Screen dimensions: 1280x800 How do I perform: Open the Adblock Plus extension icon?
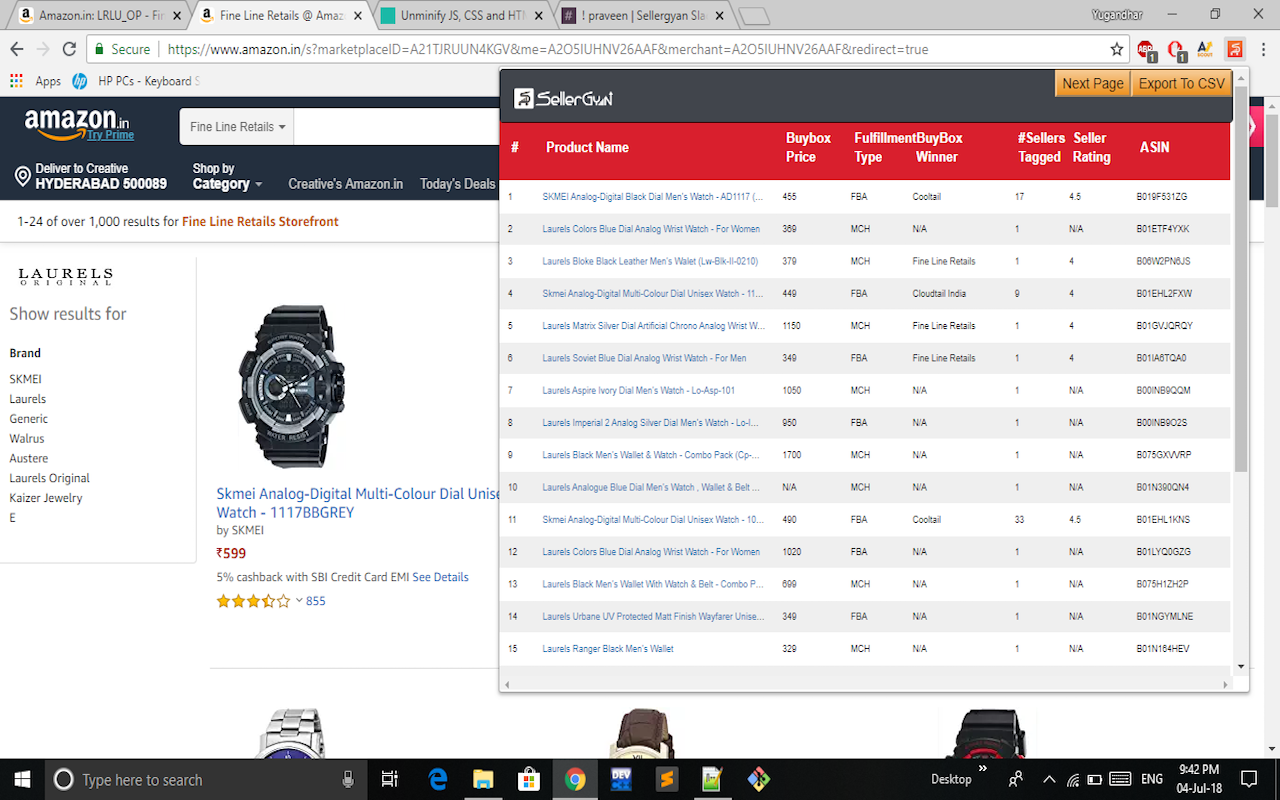[x=1146, y=49]
